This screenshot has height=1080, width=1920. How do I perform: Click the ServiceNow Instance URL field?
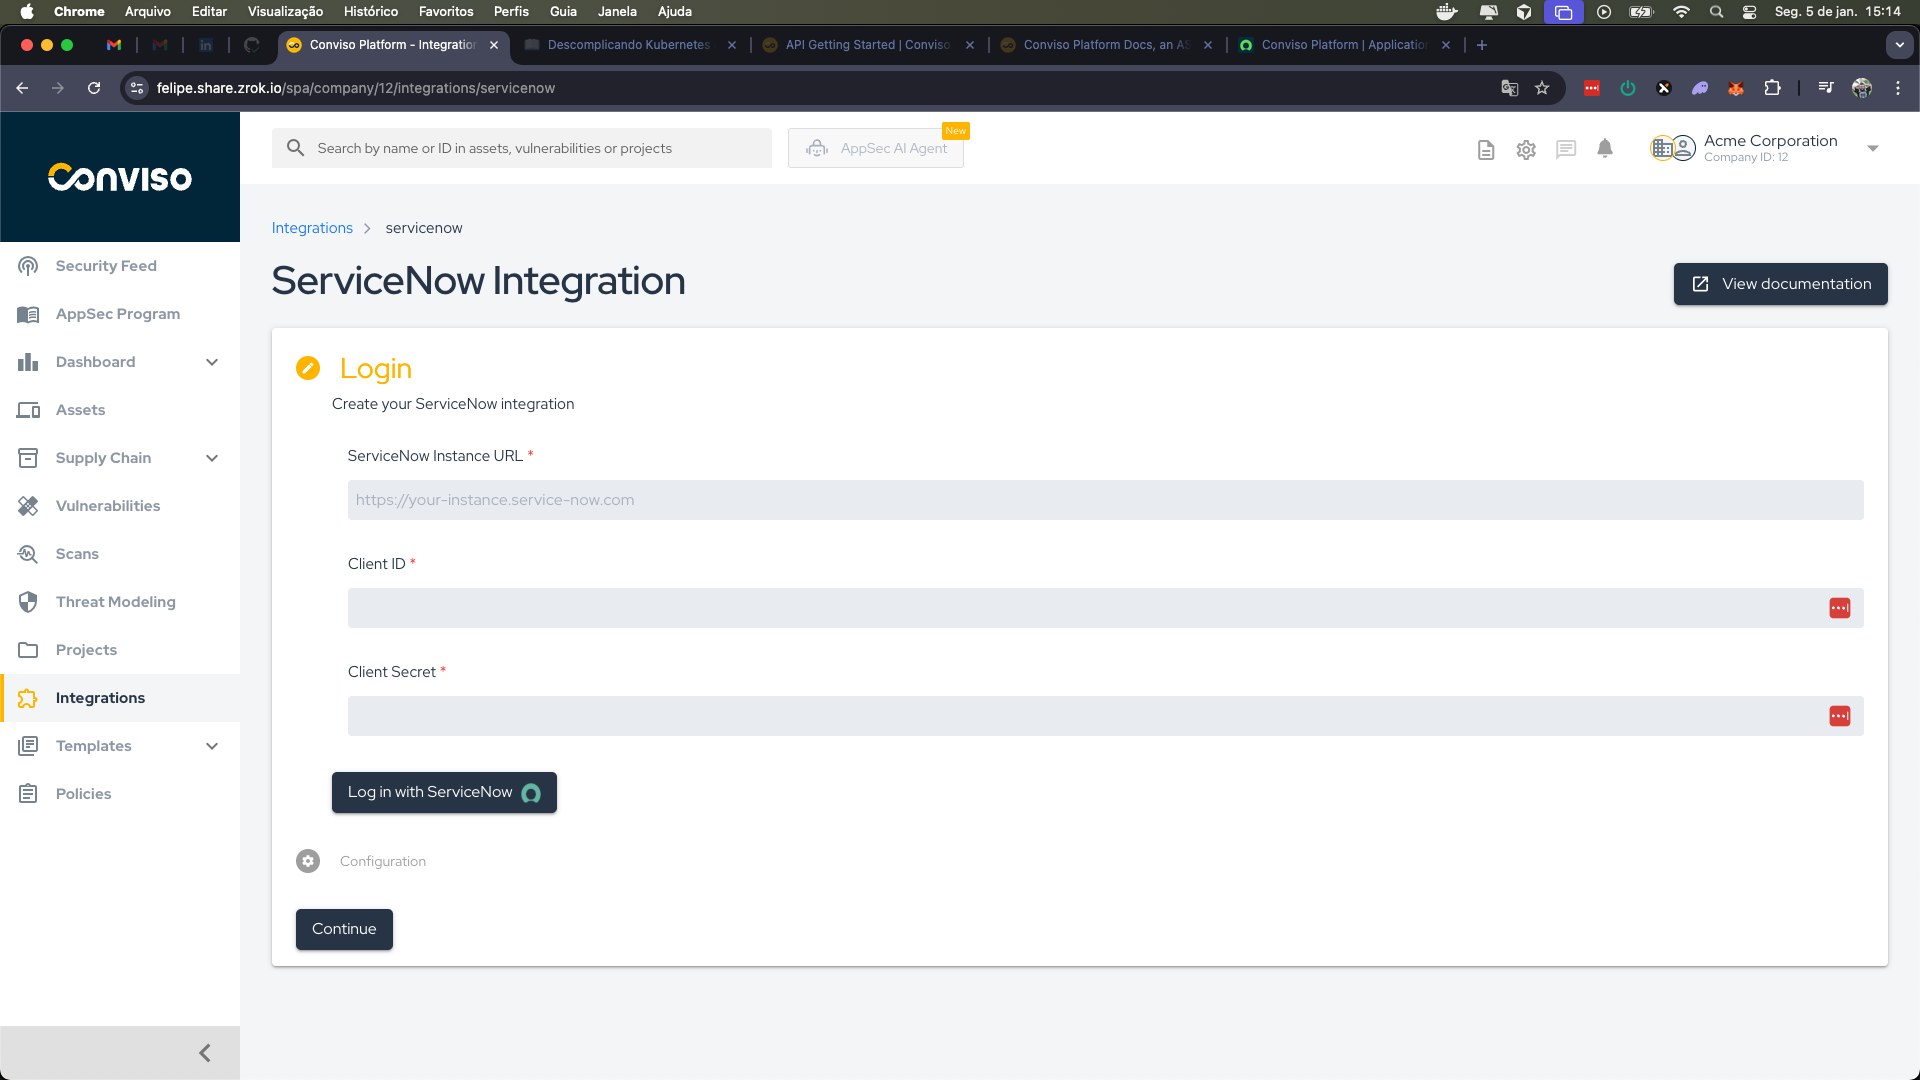1105,499
